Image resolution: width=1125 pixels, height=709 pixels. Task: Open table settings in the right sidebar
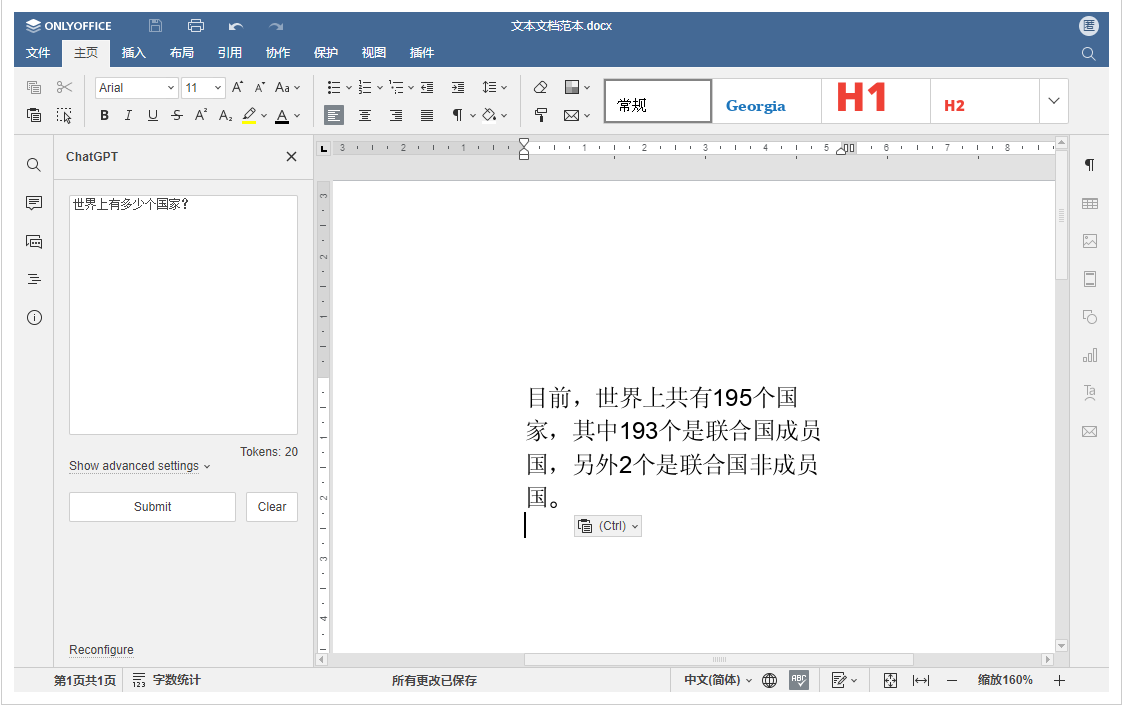pyautogui.click(x=1089, y=203)
